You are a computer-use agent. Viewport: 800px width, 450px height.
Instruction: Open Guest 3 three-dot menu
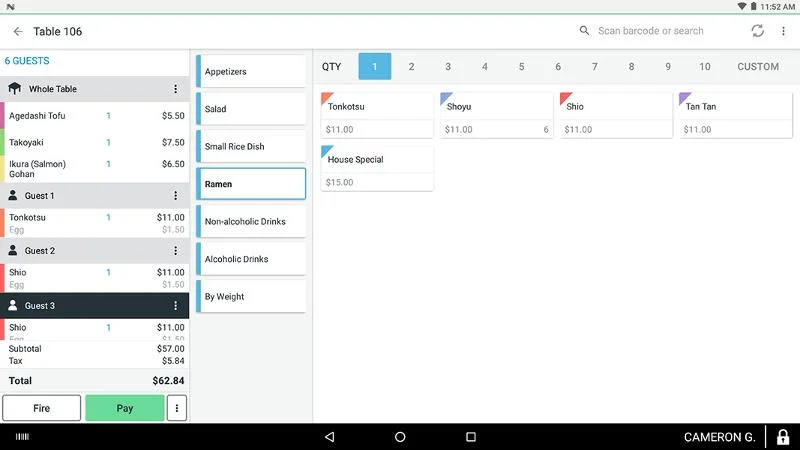coord(175,306)
